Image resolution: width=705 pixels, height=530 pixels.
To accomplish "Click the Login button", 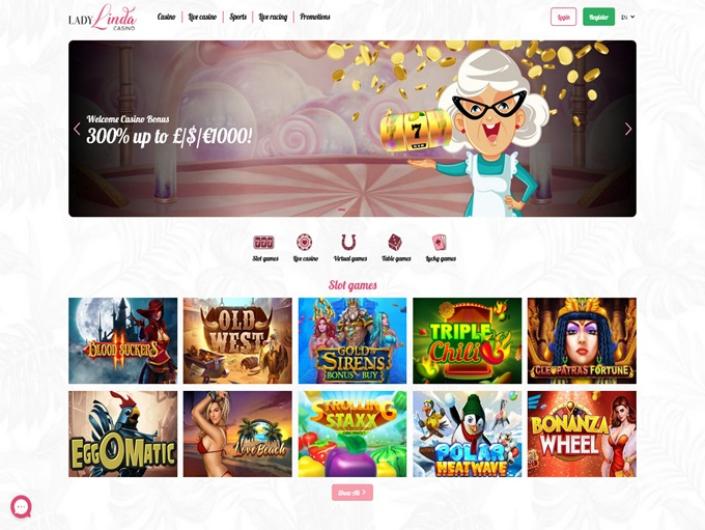I will [x=563, y=17].
